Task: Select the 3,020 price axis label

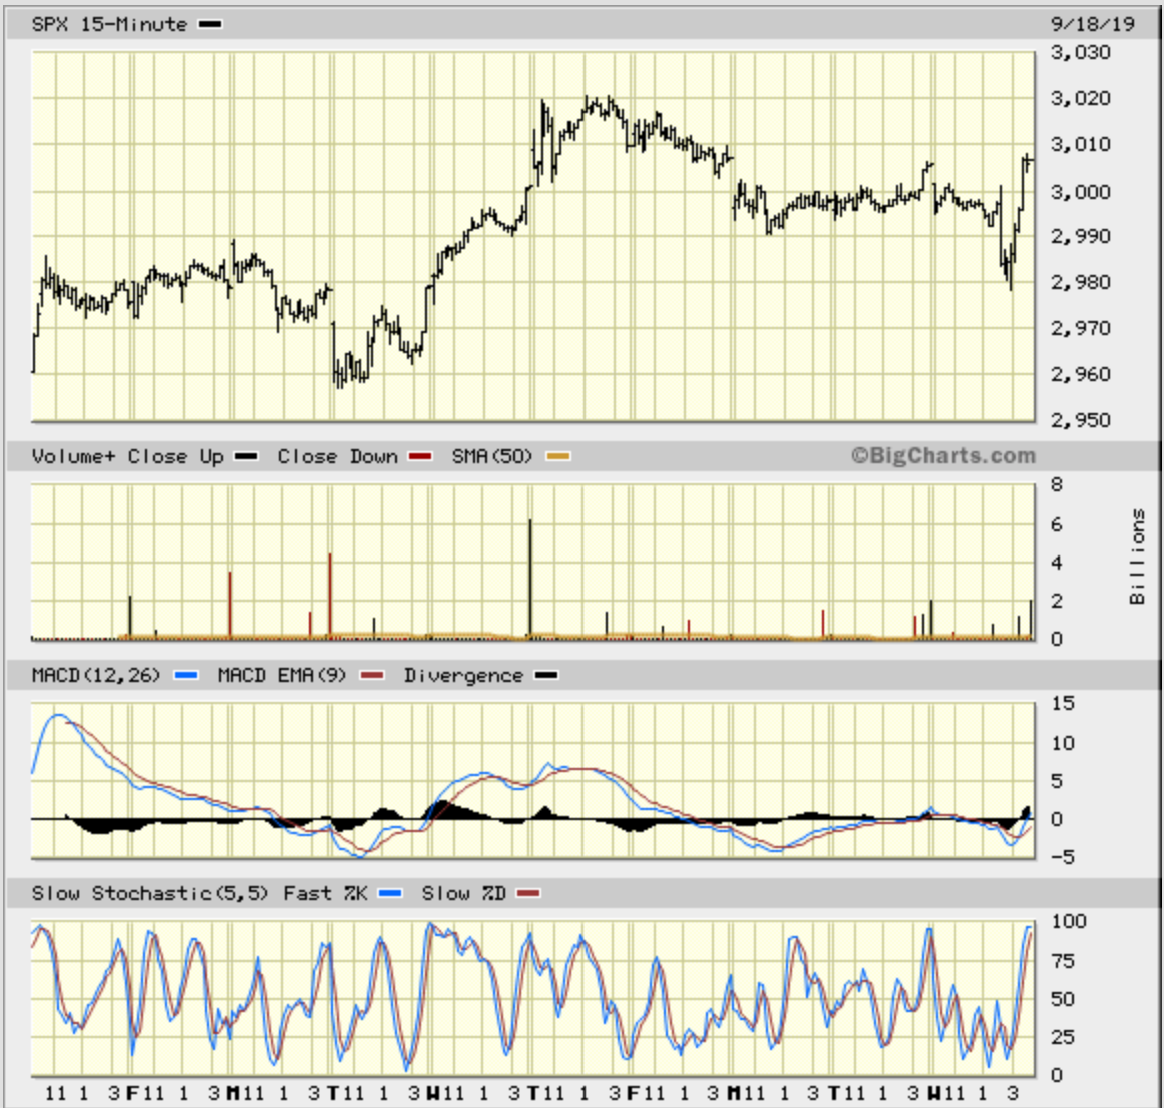Action: click(1081, 99)
